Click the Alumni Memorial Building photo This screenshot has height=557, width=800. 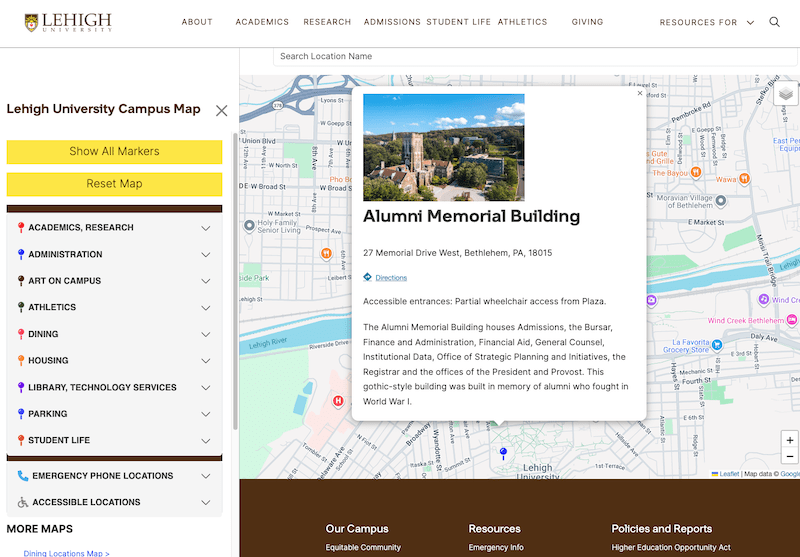pos(443,147)
